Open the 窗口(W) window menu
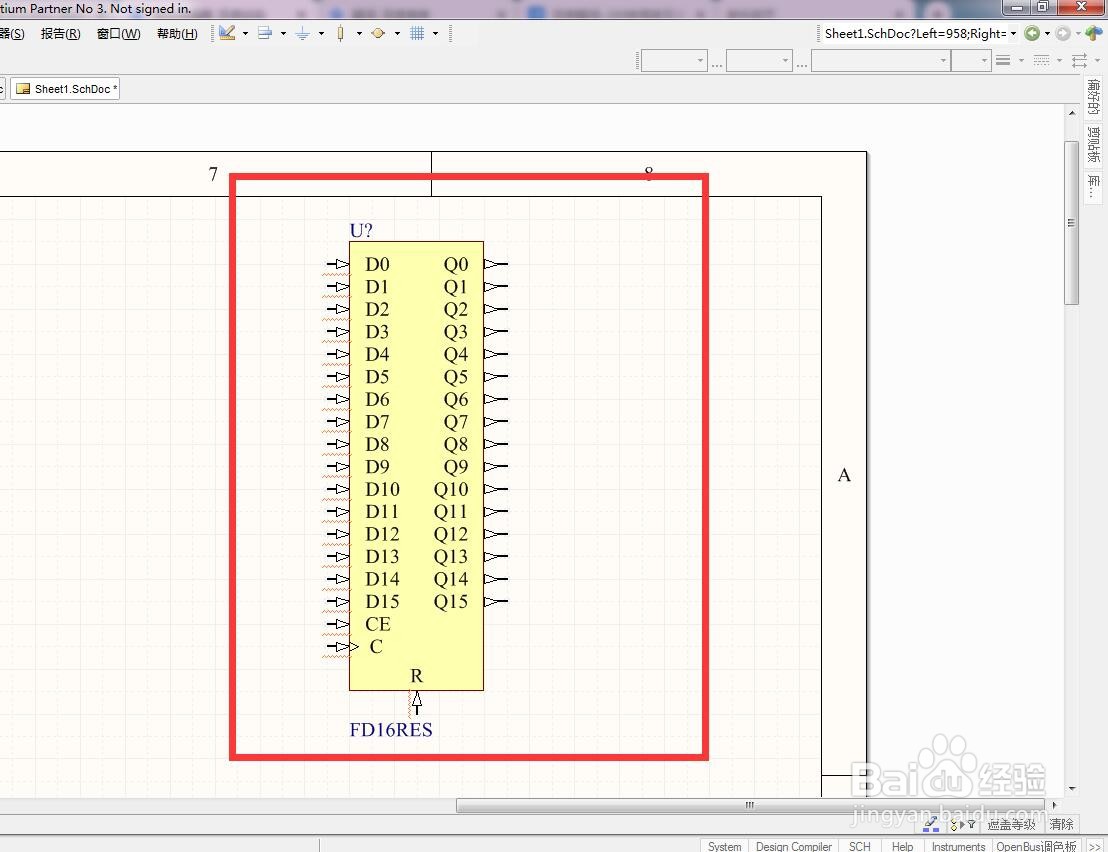Screen dimensions: 1108x852 pos(119,34)
